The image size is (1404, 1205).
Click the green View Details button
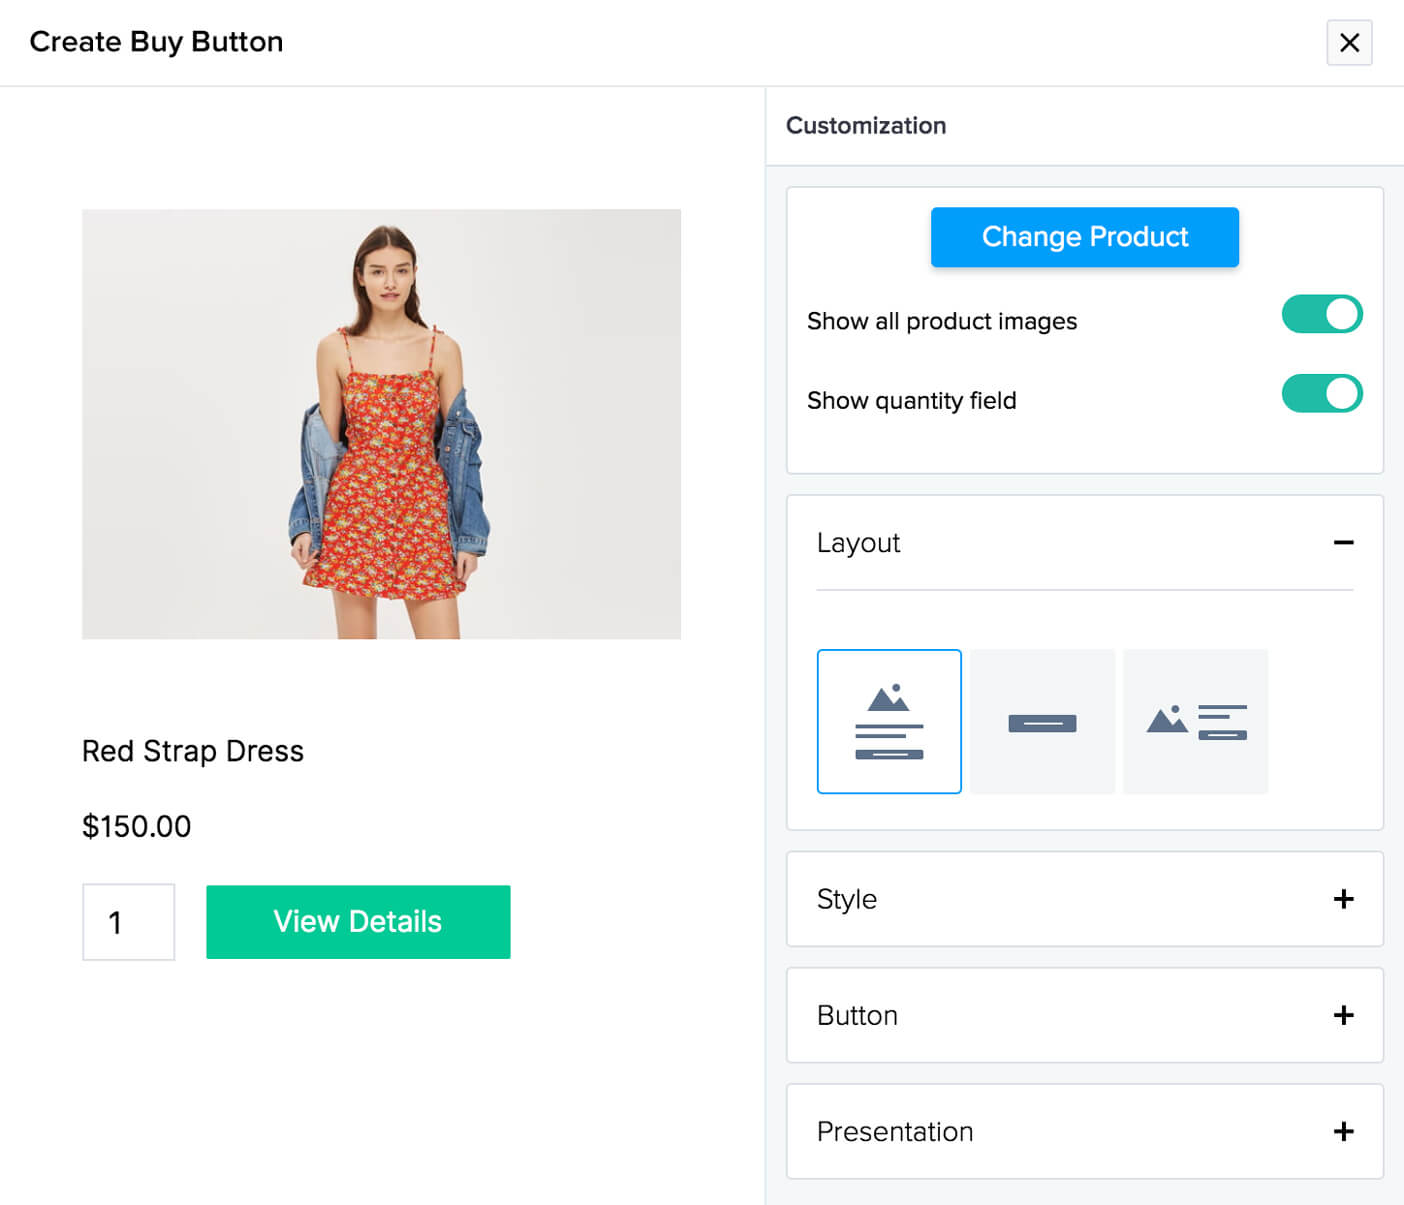tap(358, 921)
